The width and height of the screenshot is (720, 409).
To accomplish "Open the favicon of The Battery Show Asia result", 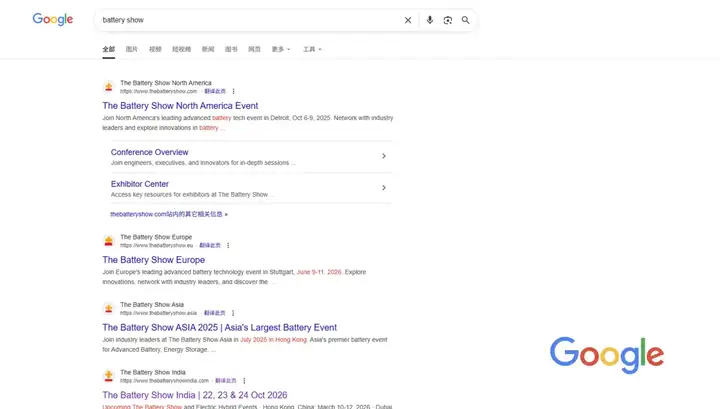I will pyautogui.click(x=109, y=308).
